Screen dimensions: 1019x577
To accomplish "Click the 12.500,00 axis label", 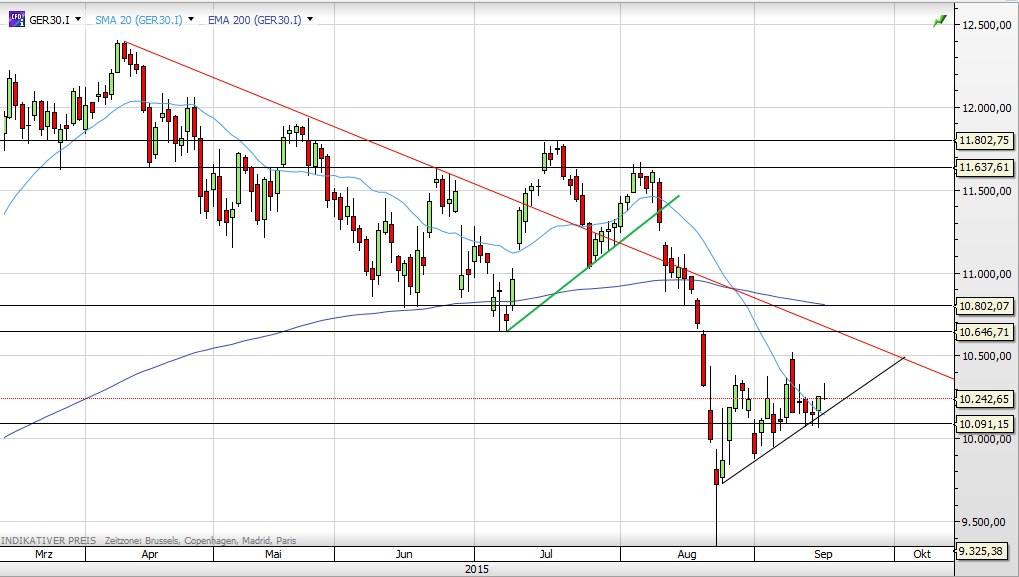I will point(987,25).
